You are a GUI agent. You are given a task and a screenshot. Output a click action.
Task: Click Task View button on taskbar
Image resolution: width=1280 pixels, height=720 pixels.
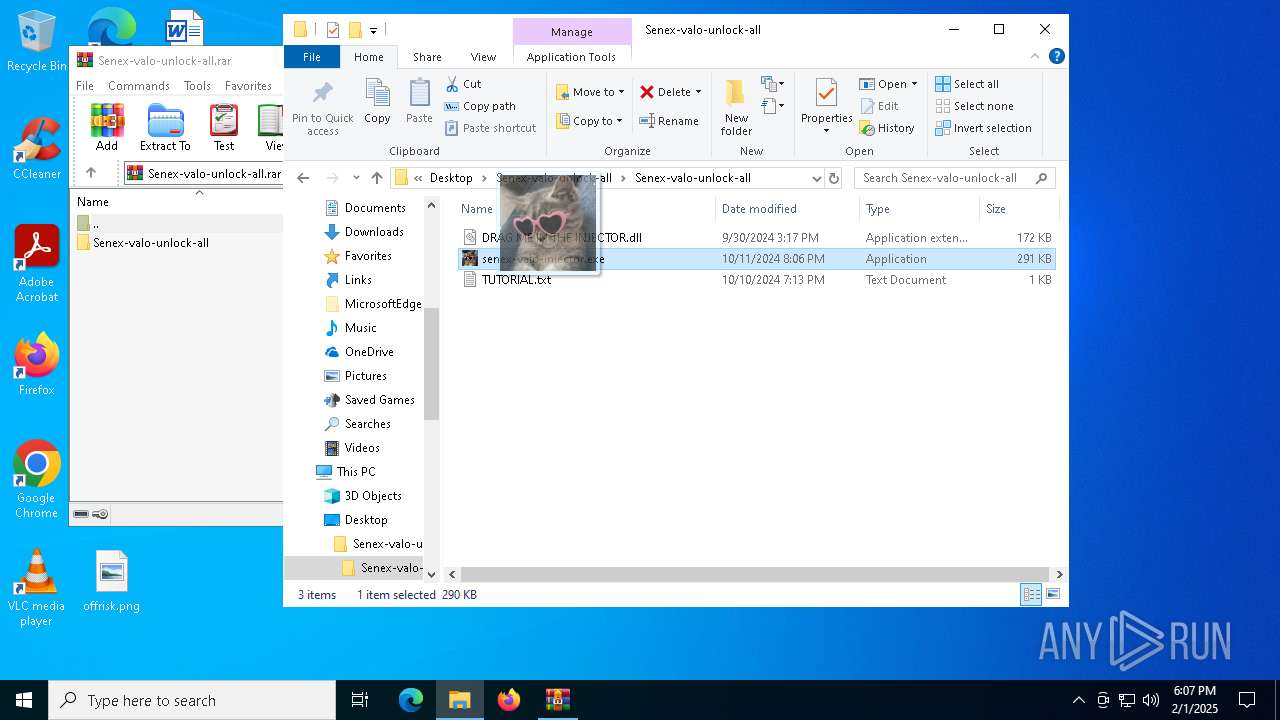(360, 700)
